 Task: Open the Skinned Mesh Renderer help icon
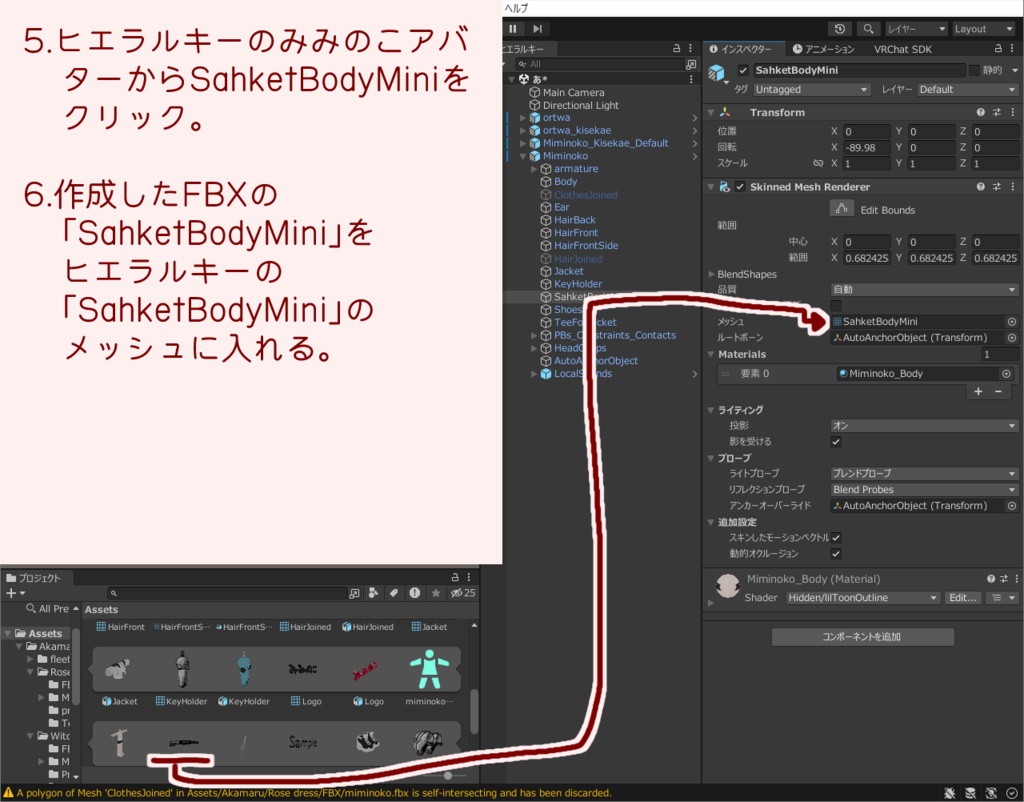[980, 187]
